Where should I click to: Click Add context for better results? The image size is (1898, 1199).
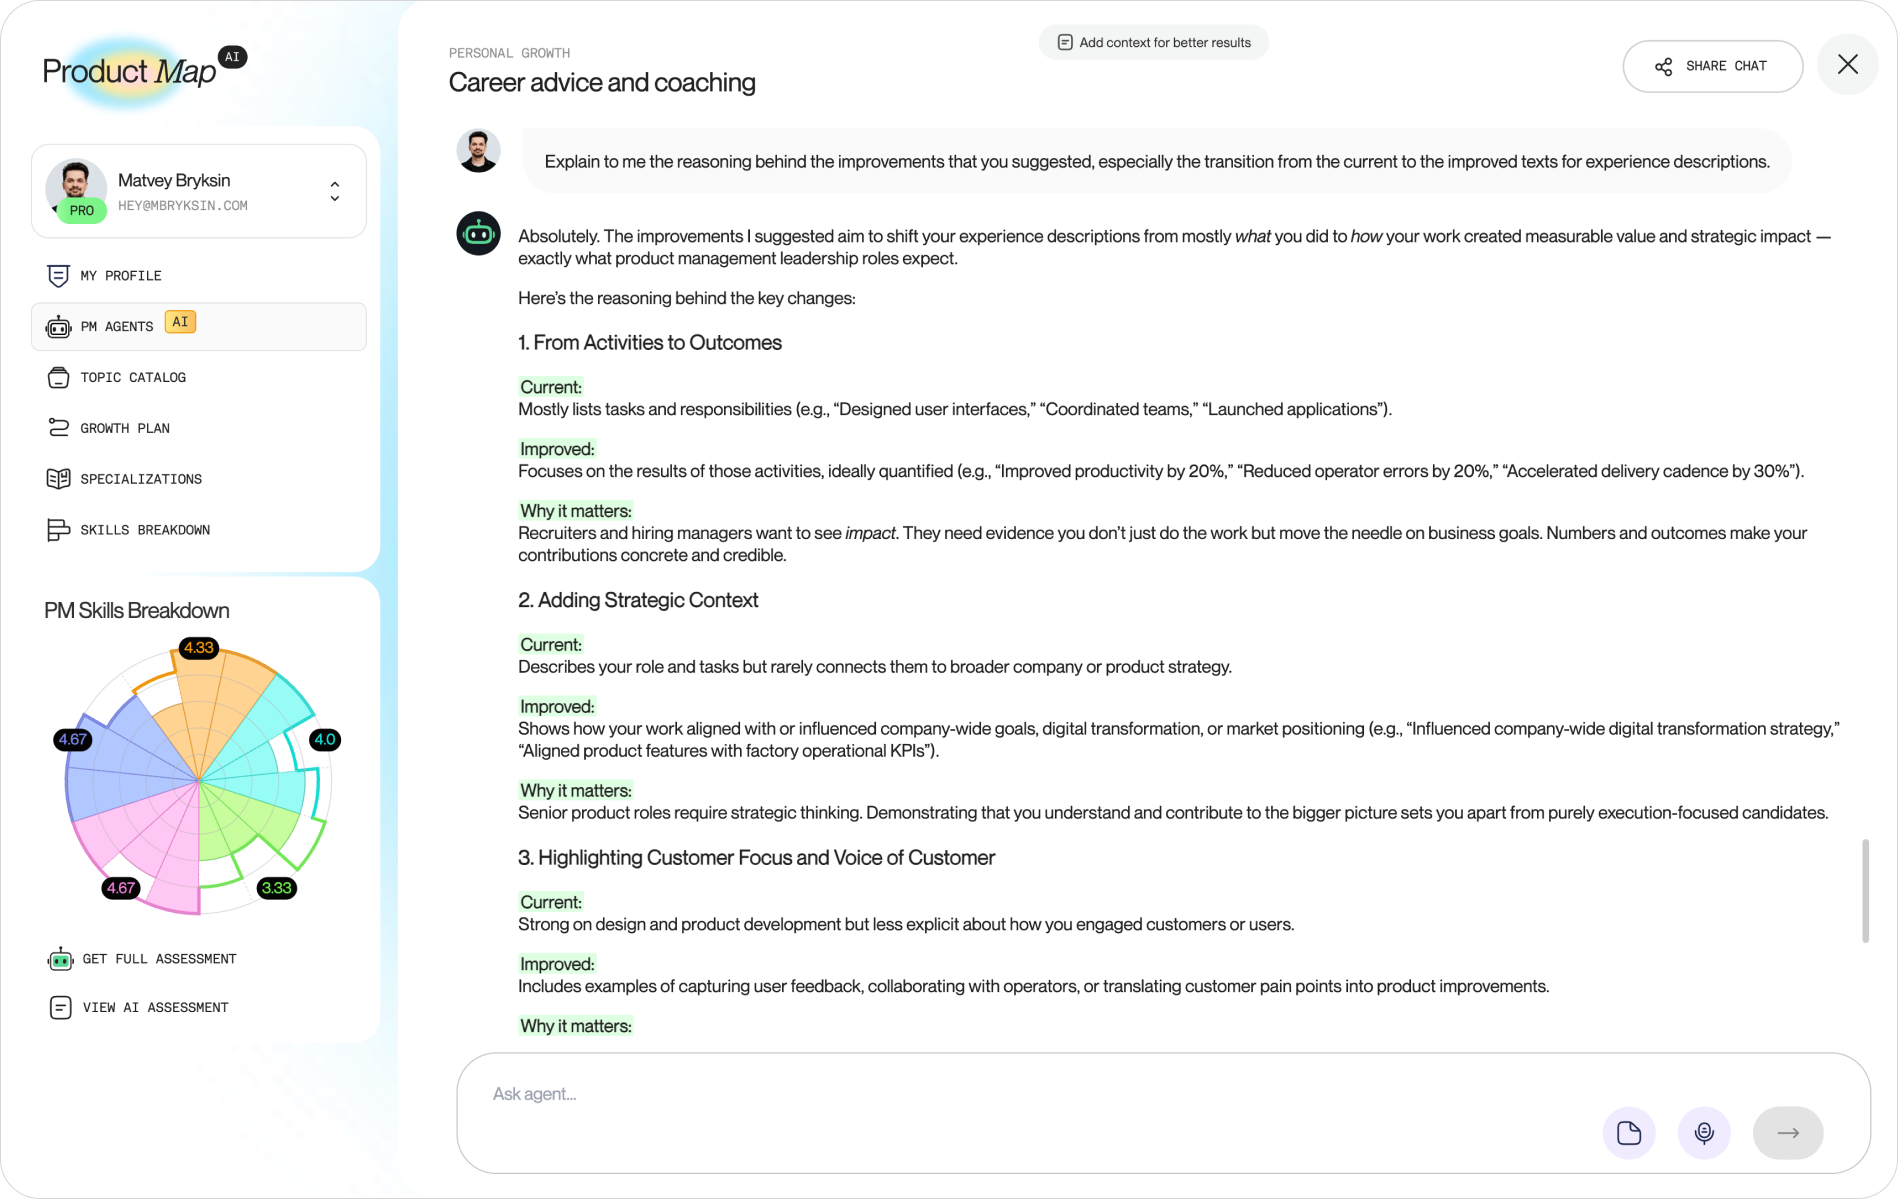point(1154,43)
